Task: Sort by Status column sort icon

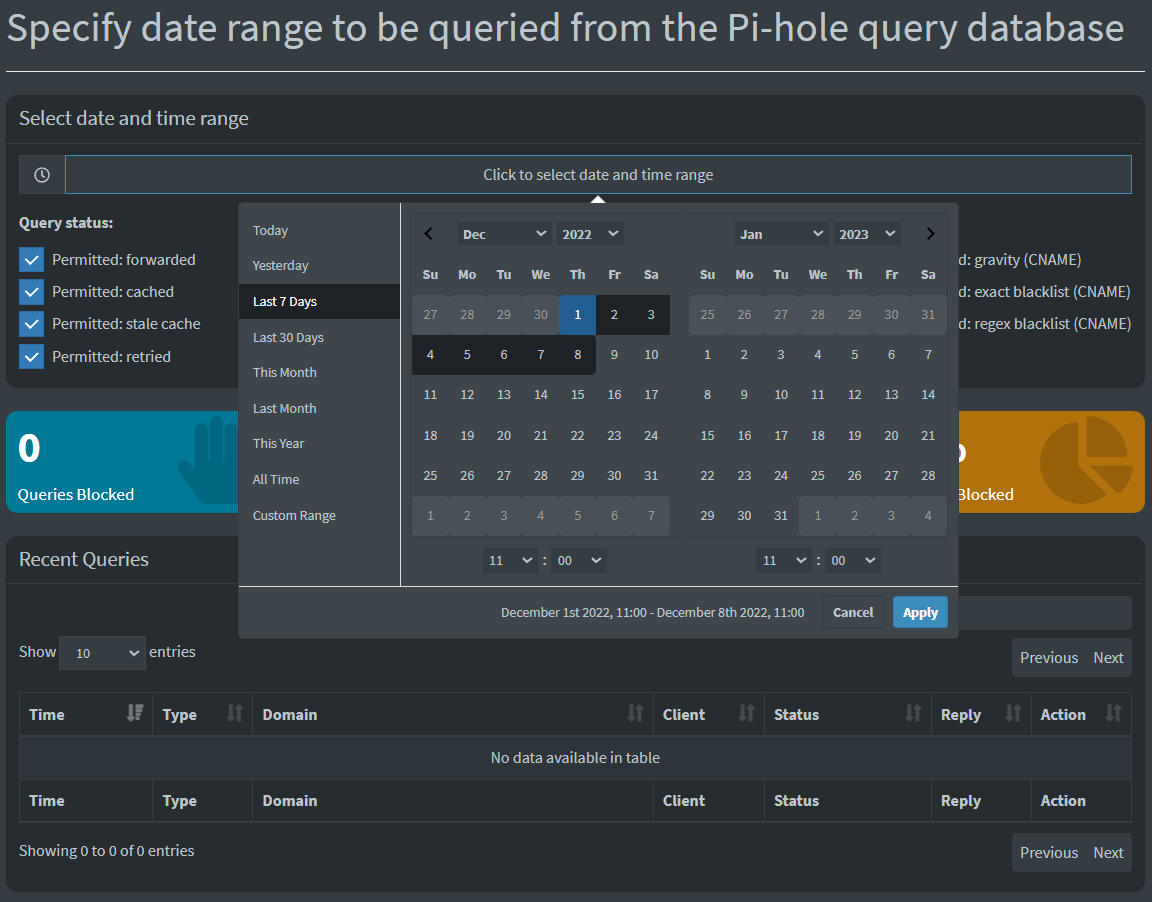Action: 913,713
